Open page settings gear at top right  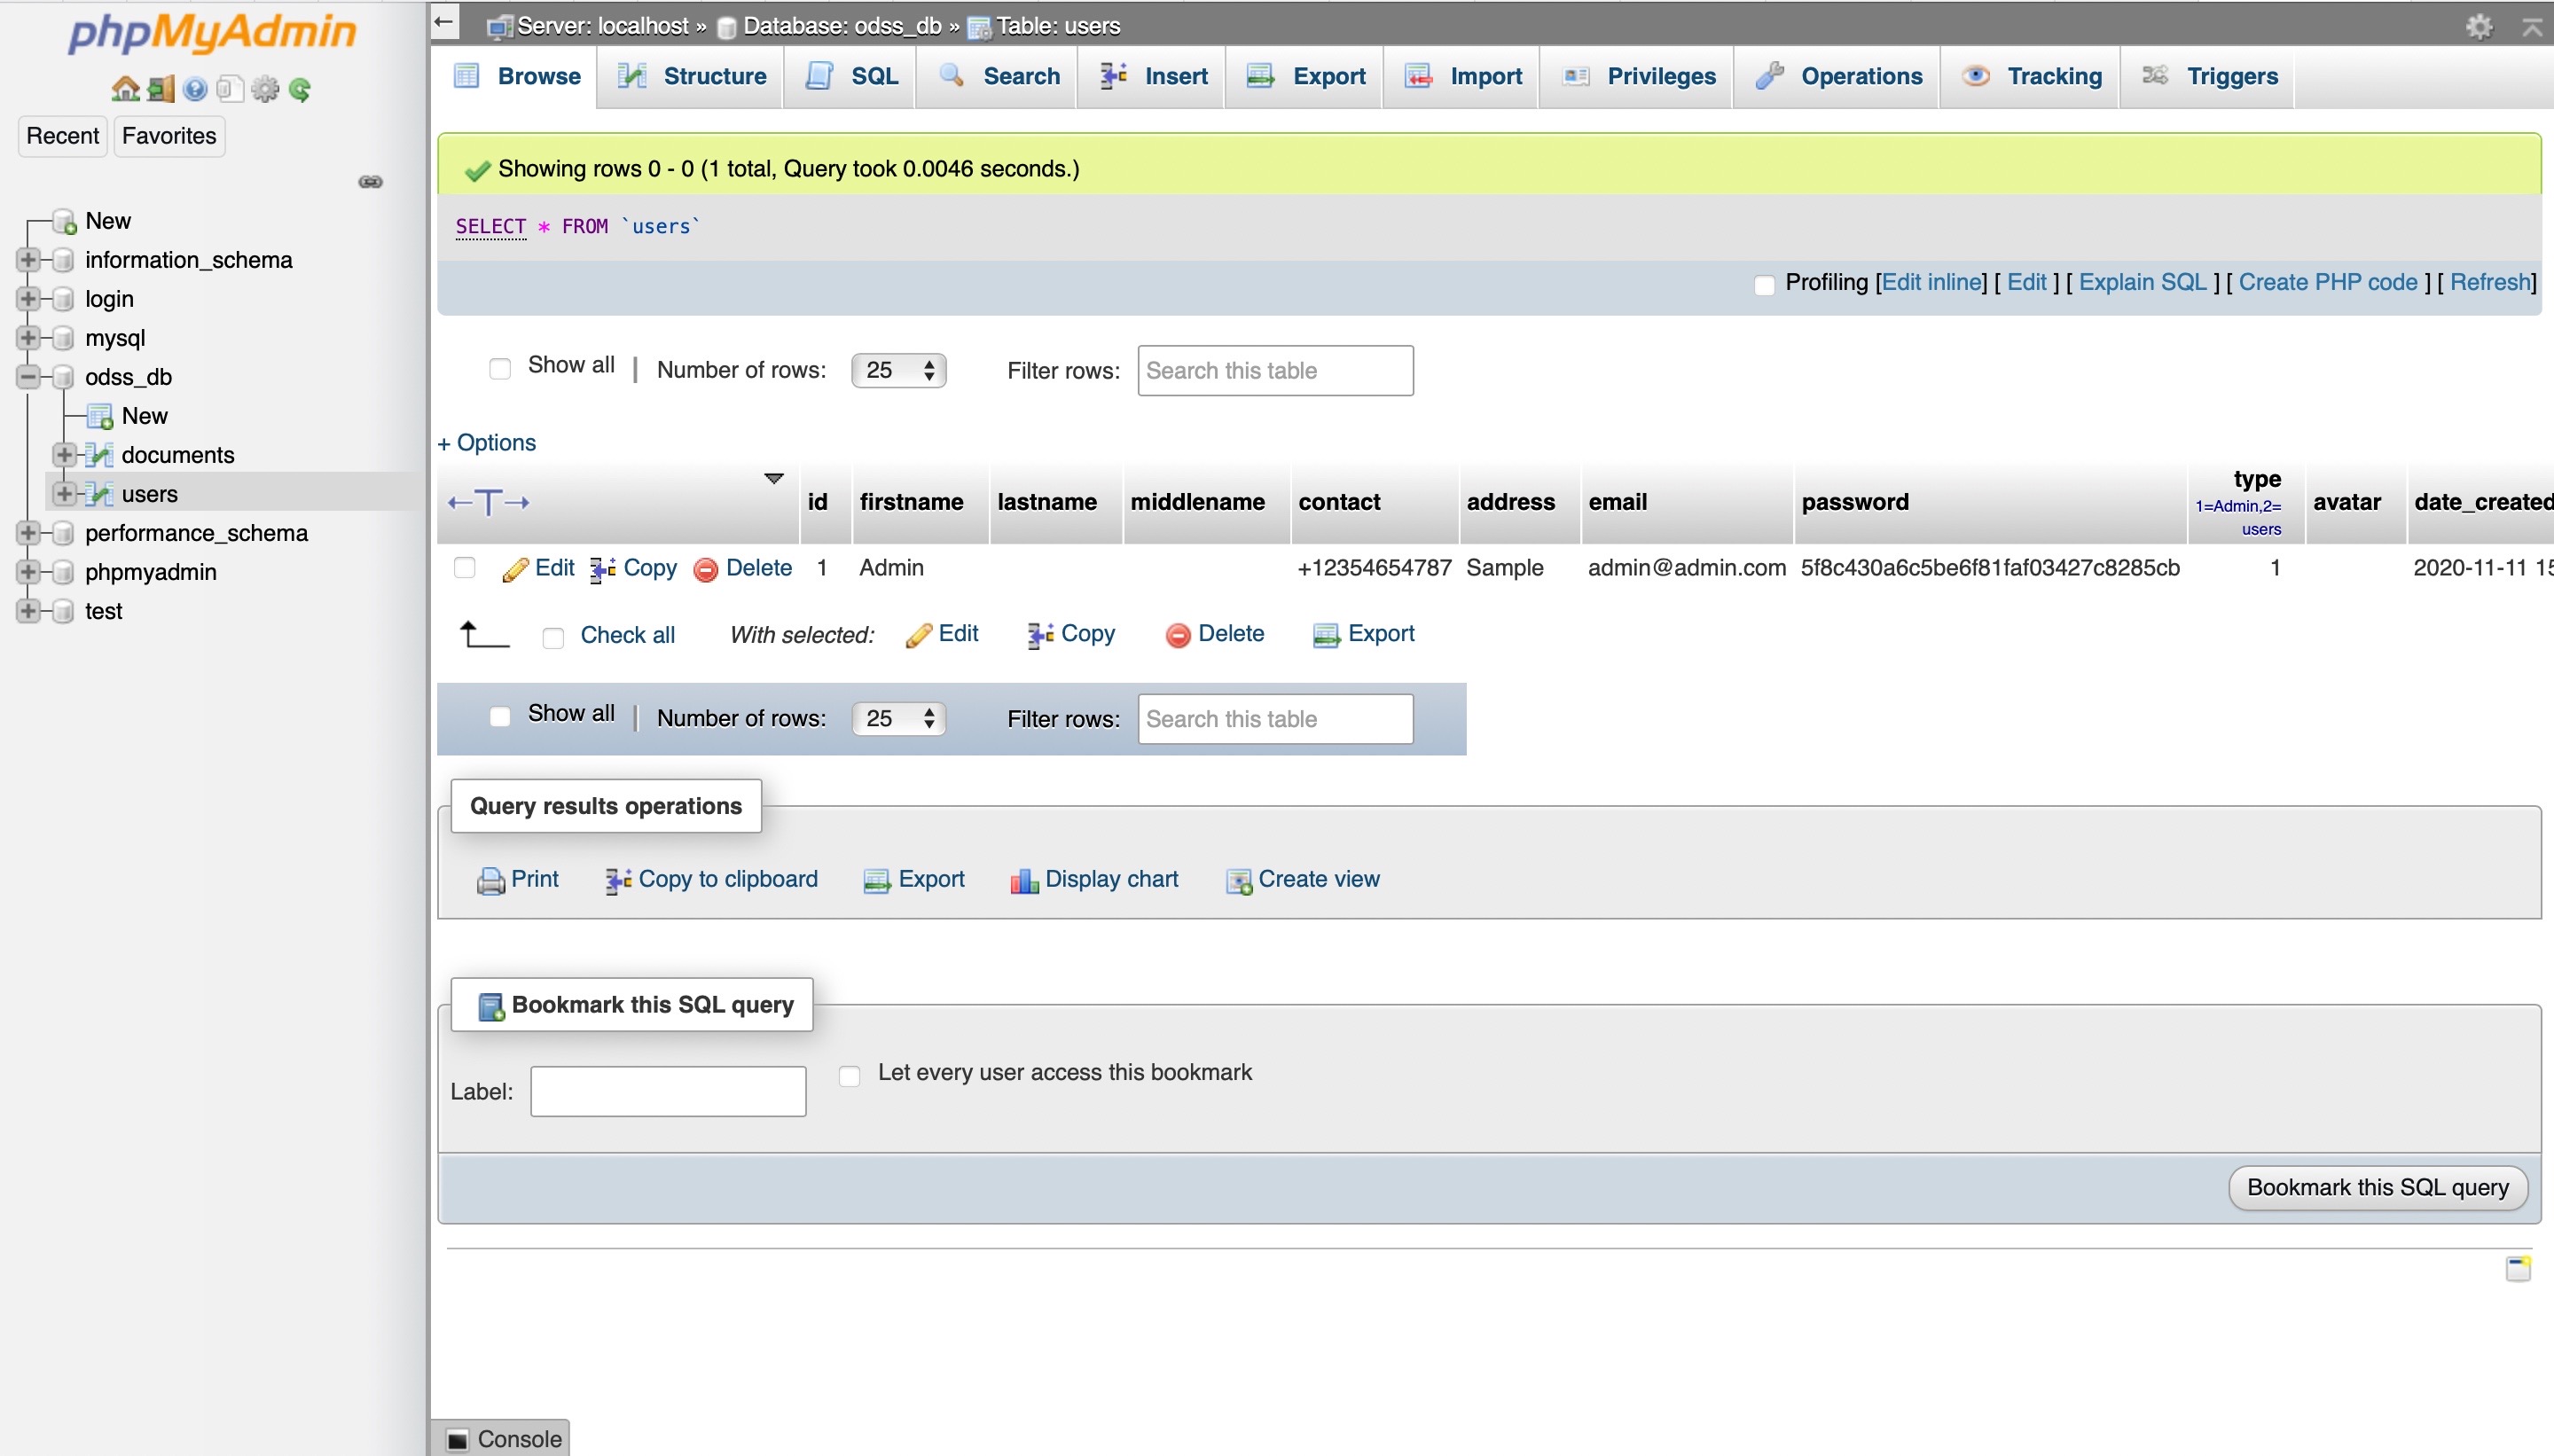pos(2480,26)
